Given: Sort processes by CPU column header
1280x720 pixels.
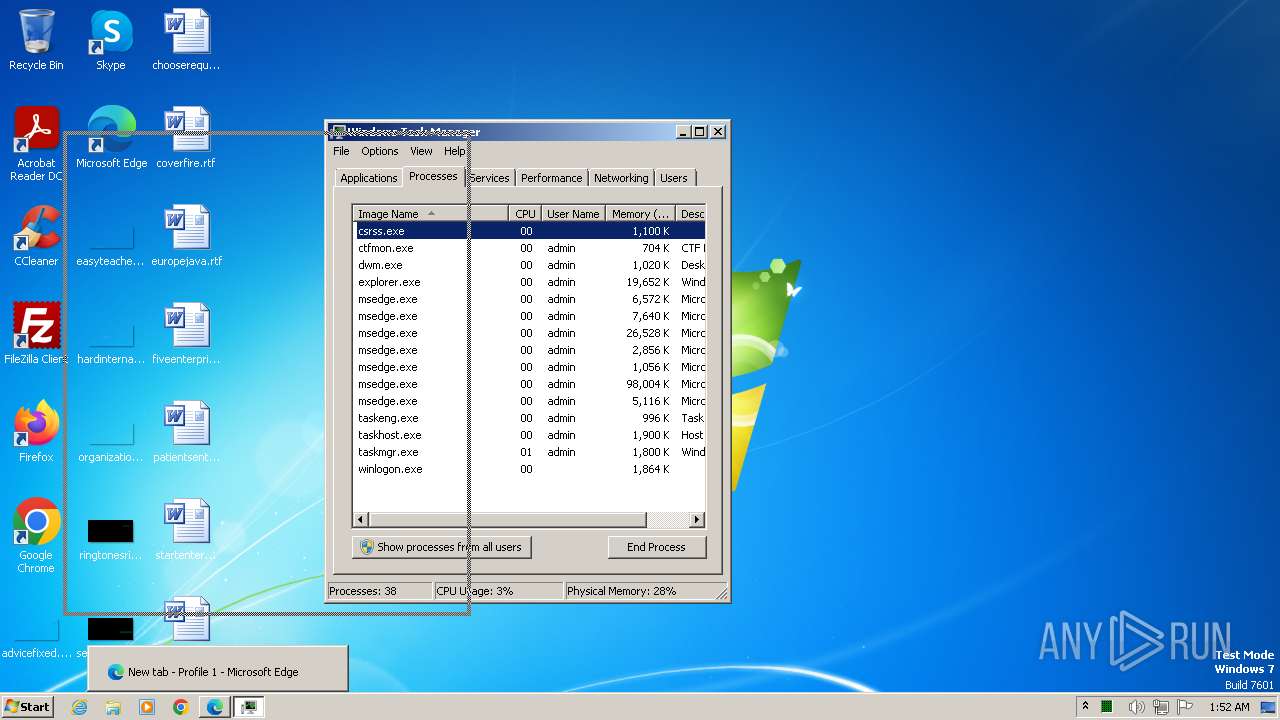Looking at the screenshot, I should (525, 213).
